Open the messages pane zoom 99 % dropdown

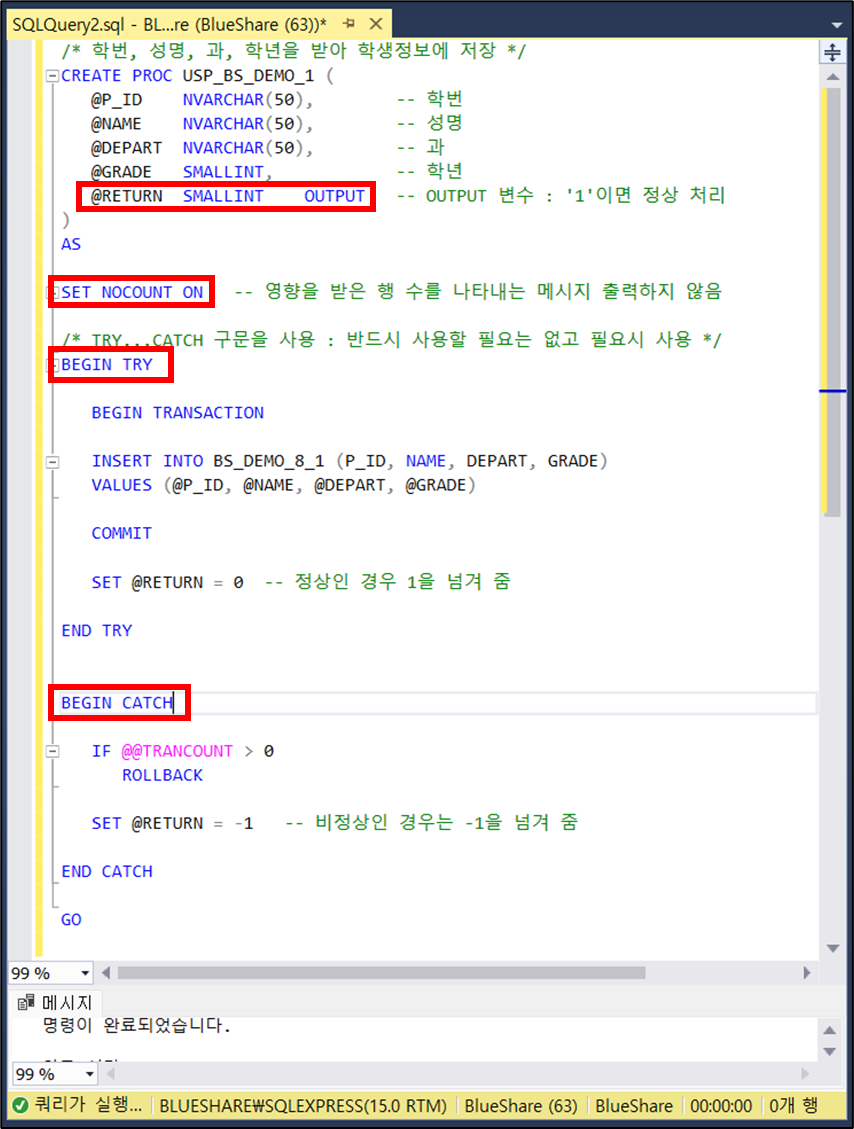(x=89, y=1074)
